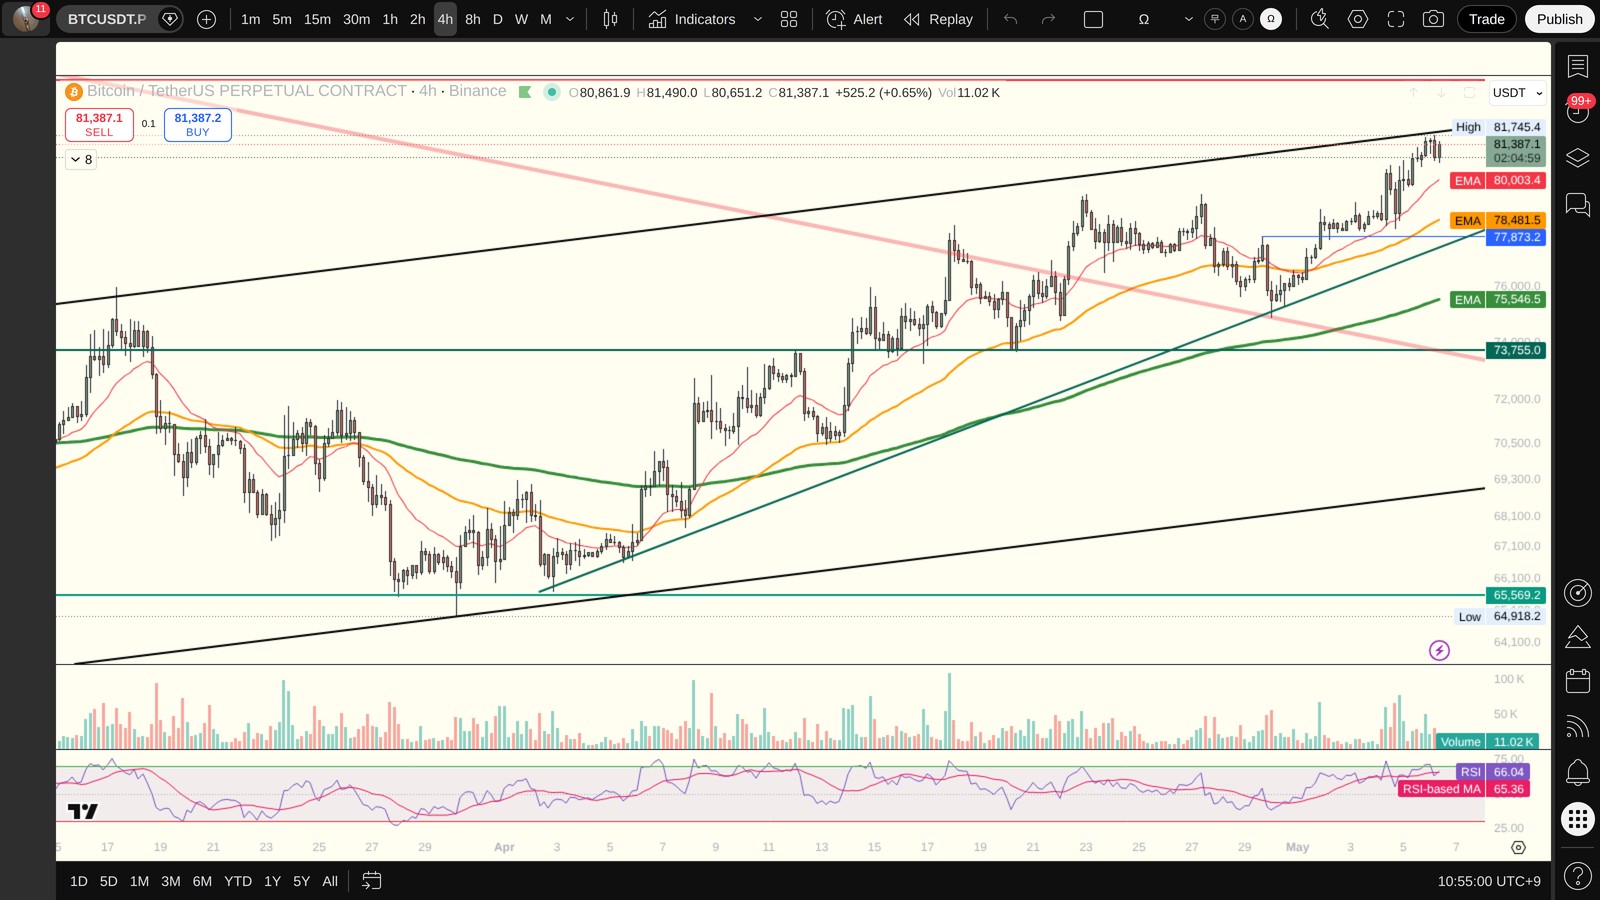Image resolution: width=1600 pixels, height=900 pixels.
Task: Take a chart snapshot camera icon
Action: [x=1433, y=19]
